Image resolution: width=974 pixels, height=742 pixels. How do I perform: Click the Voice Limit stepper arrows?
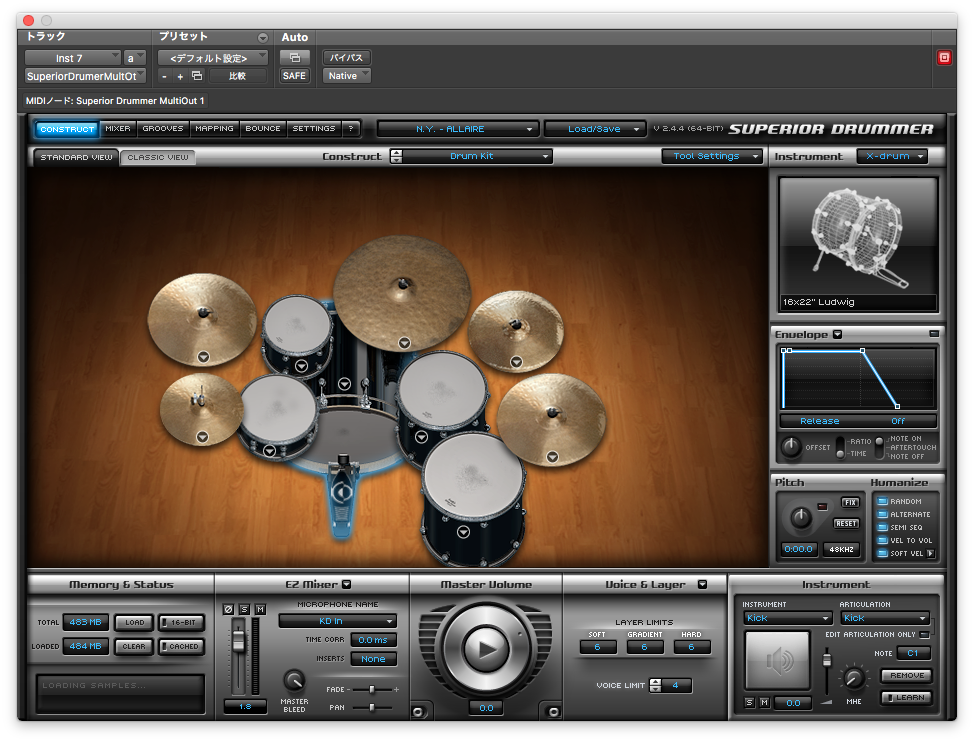point(655,685)
